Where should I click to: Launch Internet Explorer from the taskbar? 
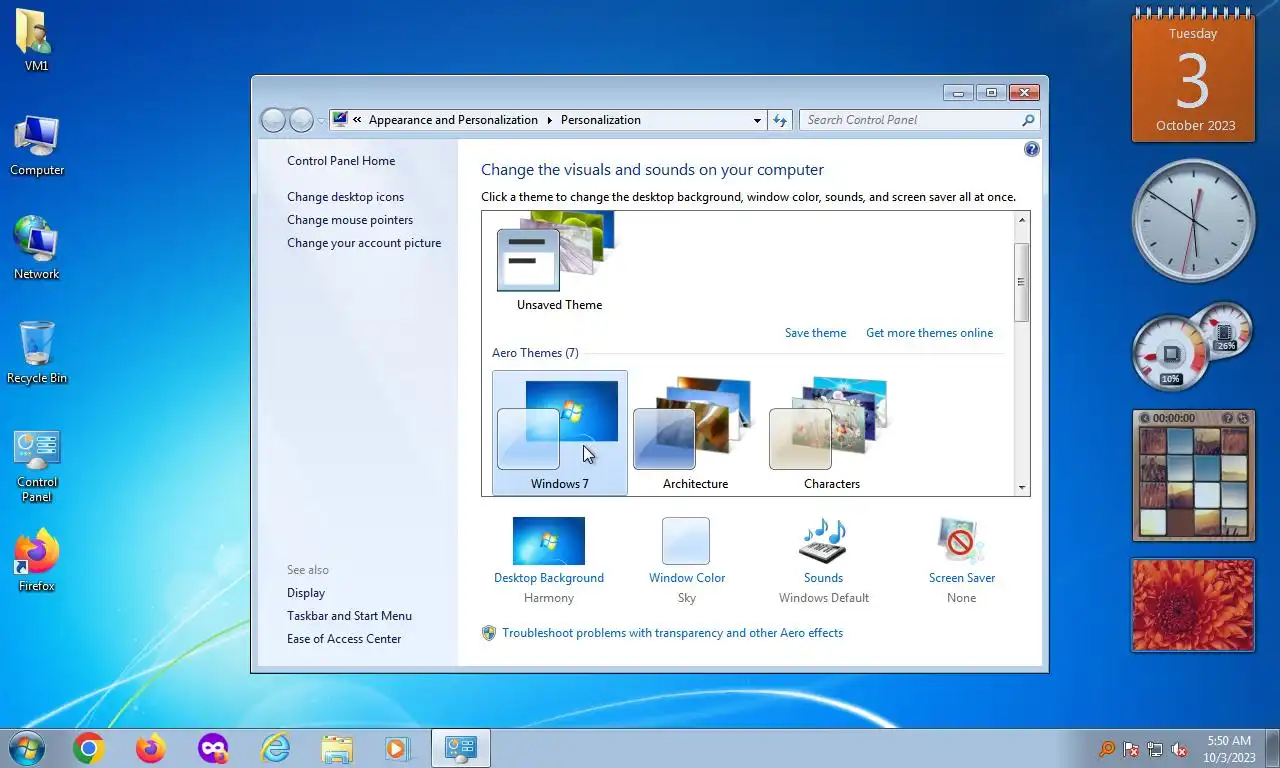pos(274,748)
